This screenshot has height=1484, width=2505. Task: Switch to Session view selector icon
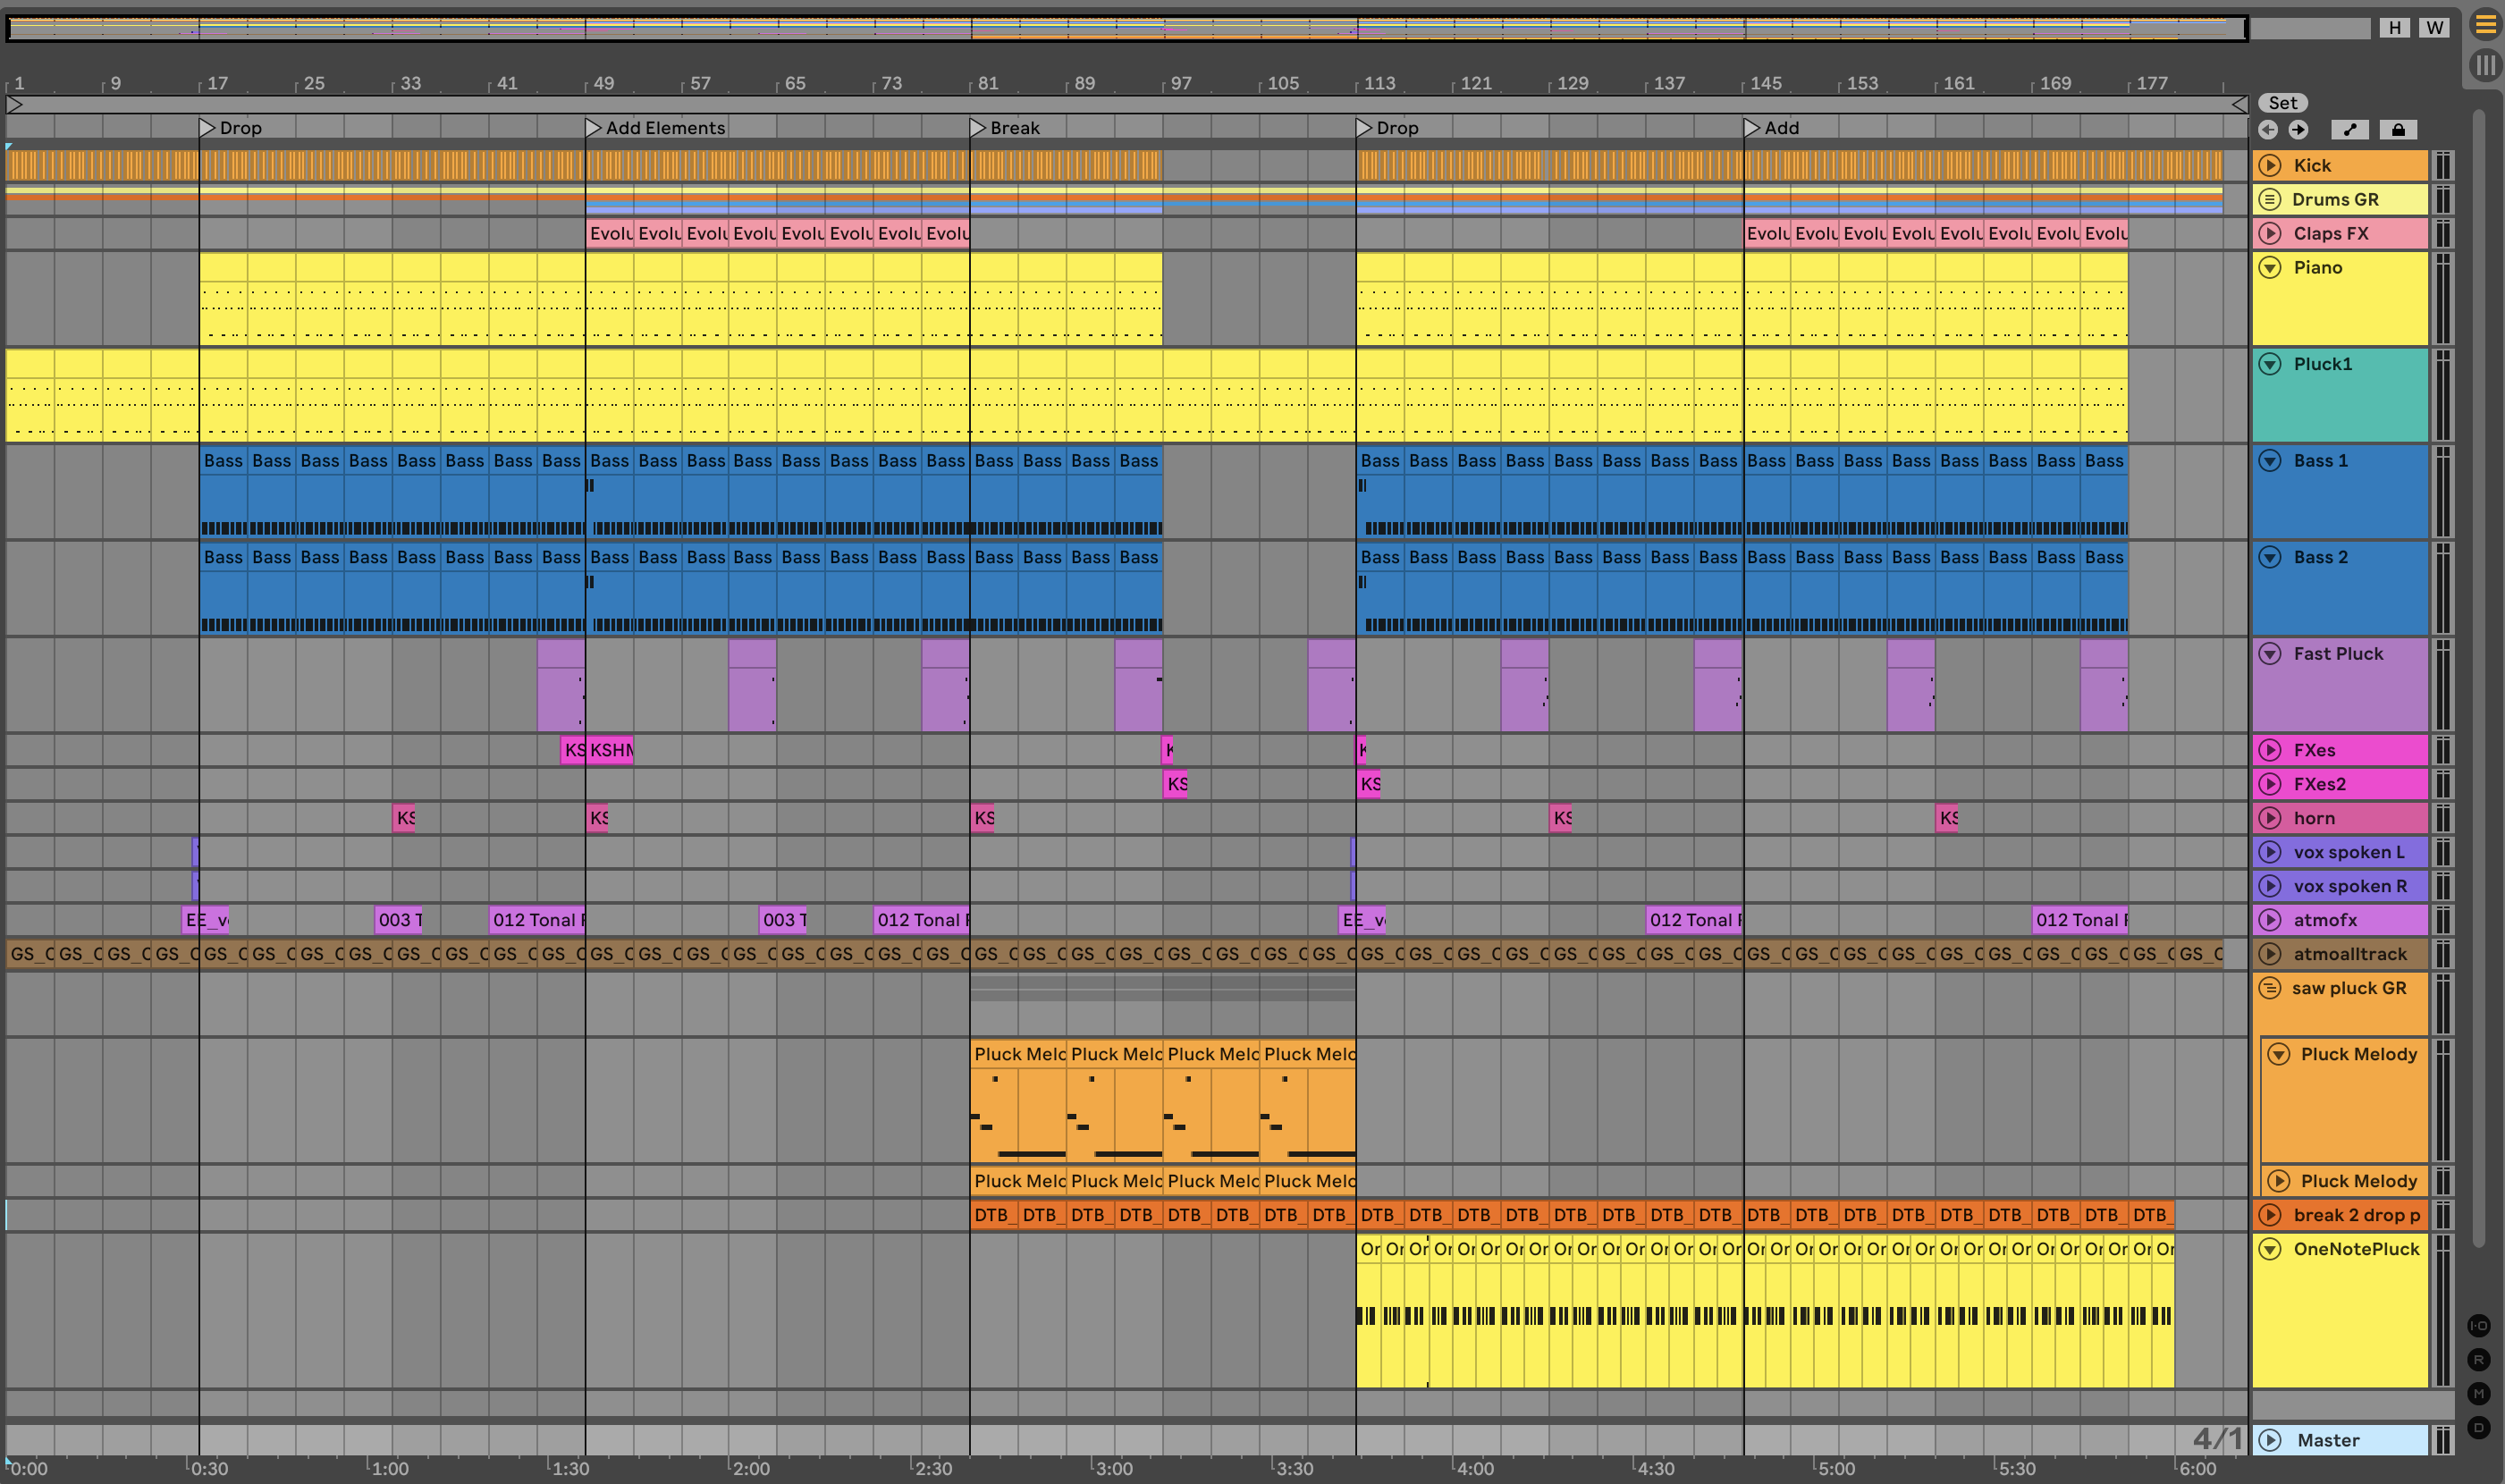(x=2485, y=66)
